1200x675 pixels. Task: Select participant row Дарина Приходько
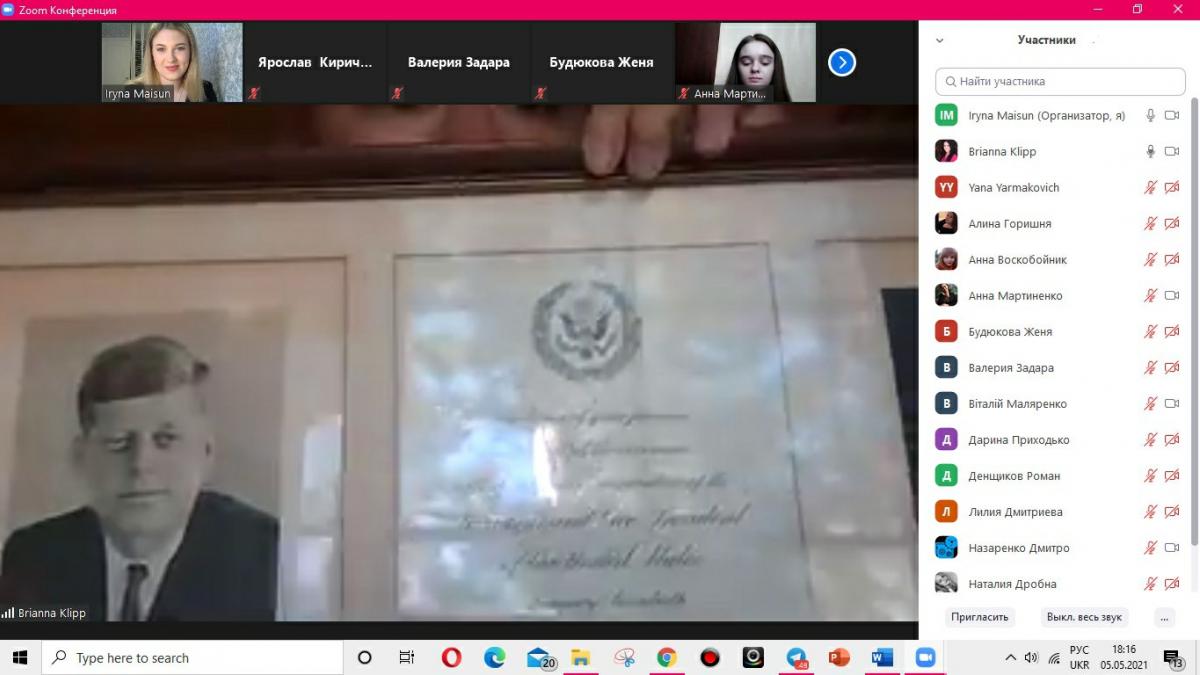pos(1058,440)
